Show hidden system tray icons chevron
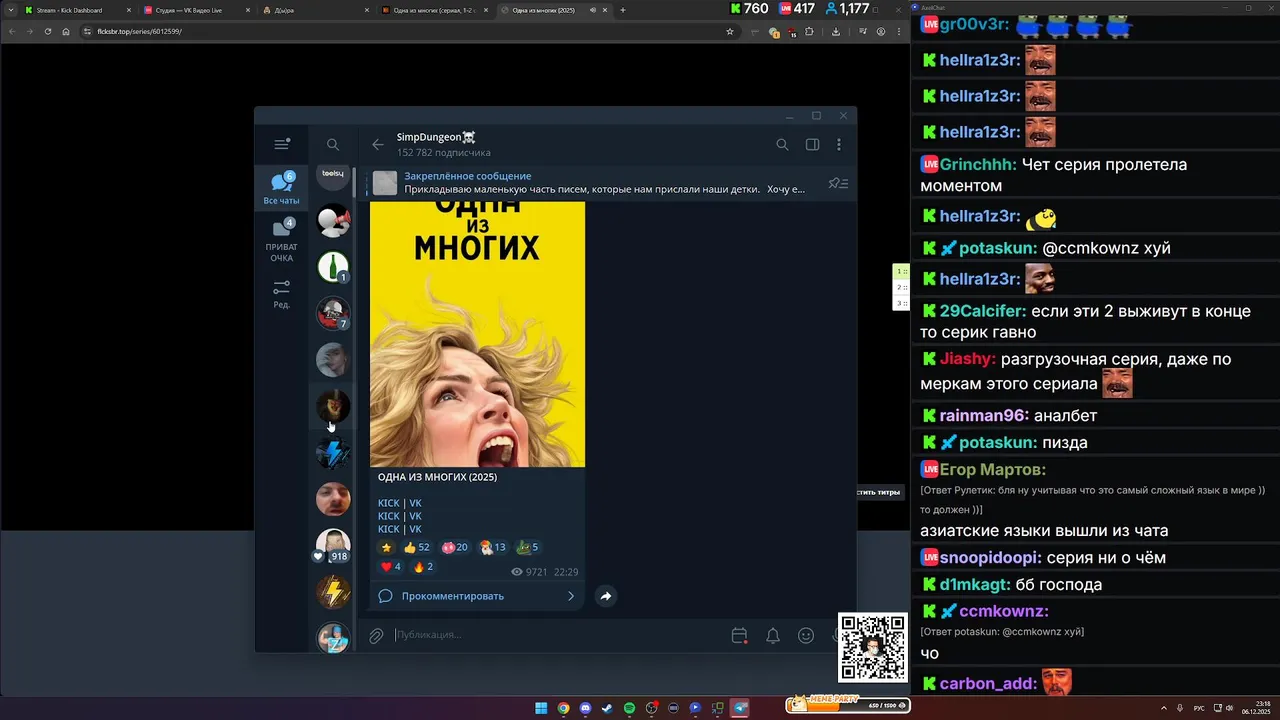This screenshot has height=720, width=1280. click(1164, 708)
